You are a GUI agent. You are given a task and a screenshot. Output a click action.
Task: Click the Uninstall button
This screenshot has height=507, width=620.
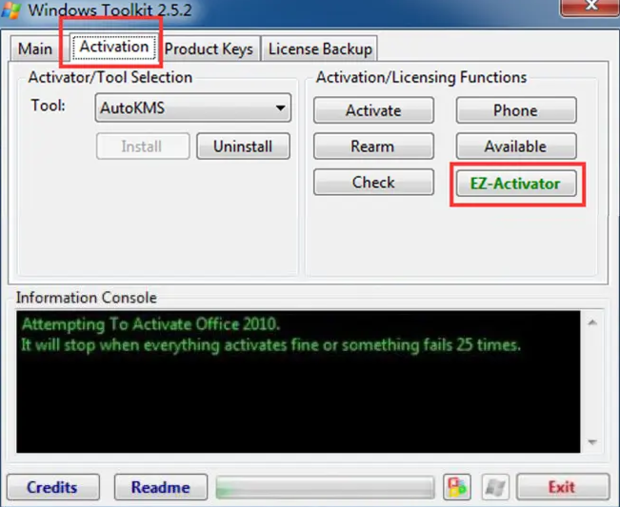coord(243,146)
